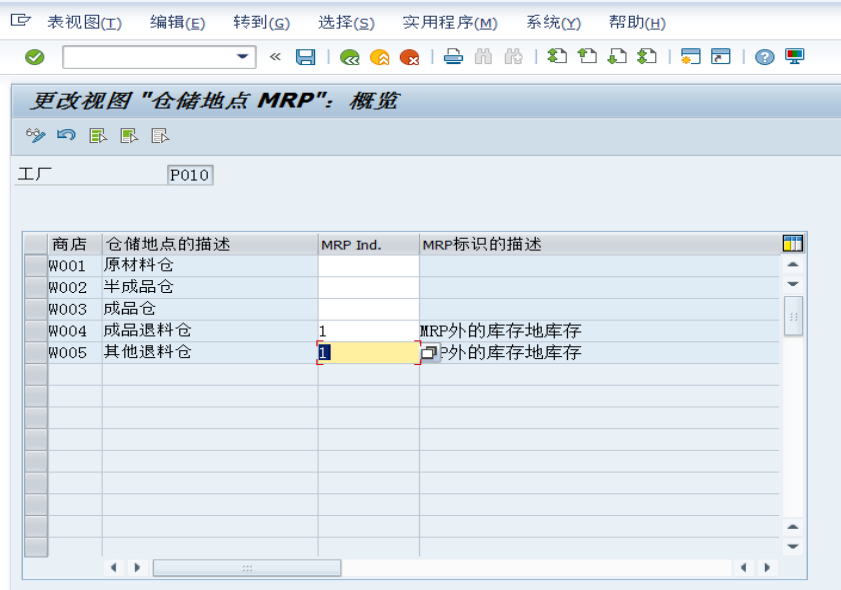The width and height of the screenshot is (841, 590).
Task: Click the Select All entries icon
Action: 98,136
